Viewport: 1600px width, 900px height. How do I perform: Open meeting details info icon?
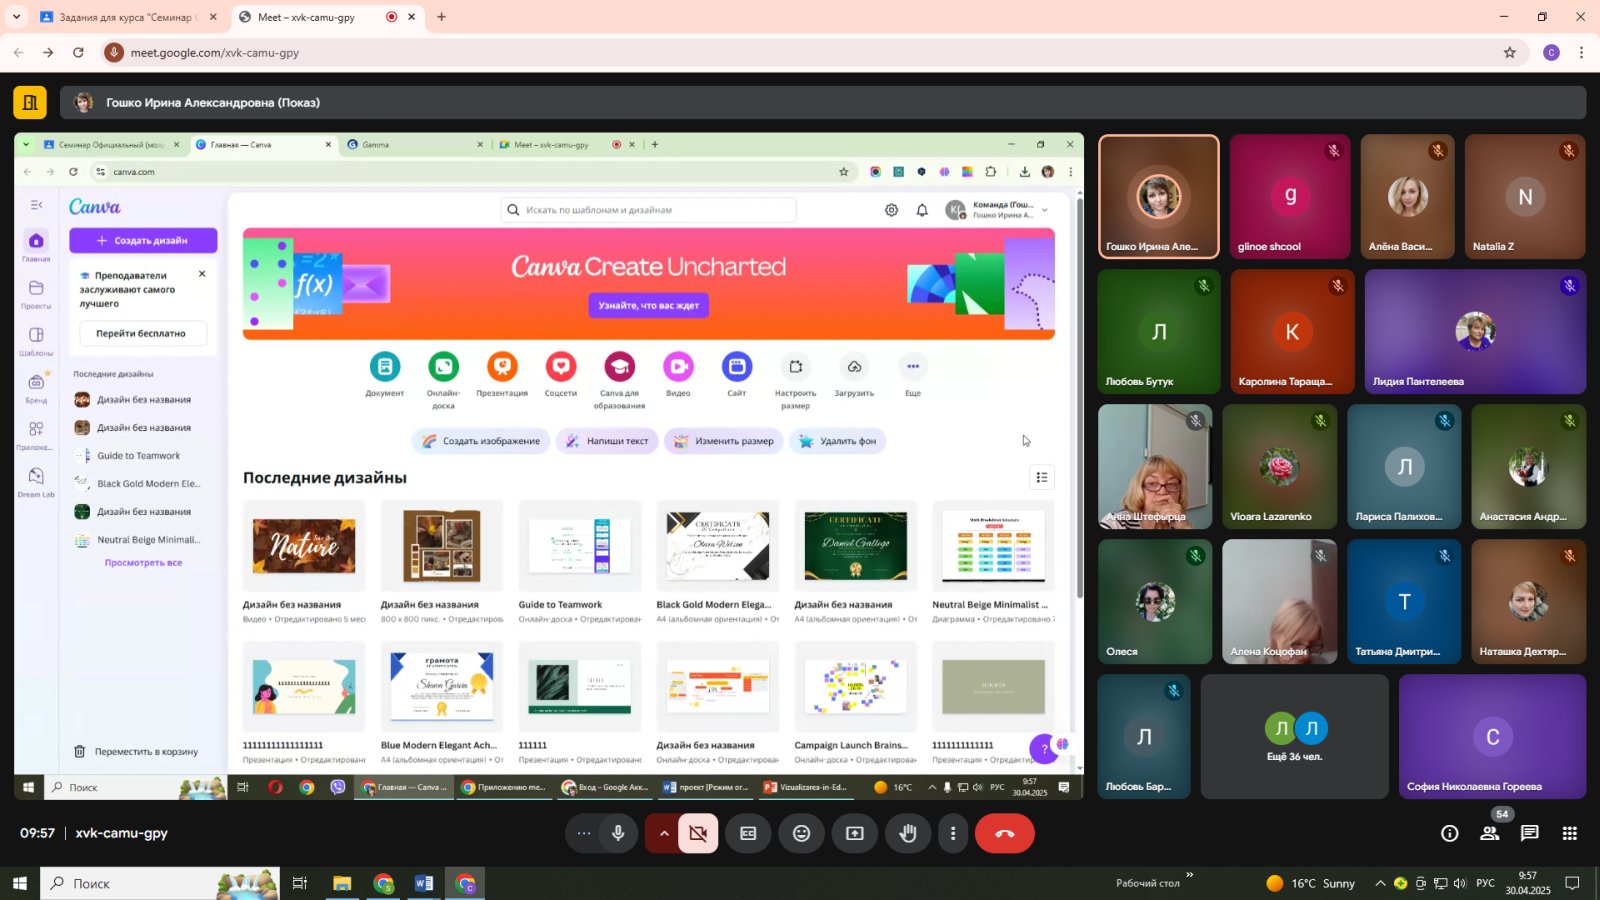click(x=1450, y=833)
